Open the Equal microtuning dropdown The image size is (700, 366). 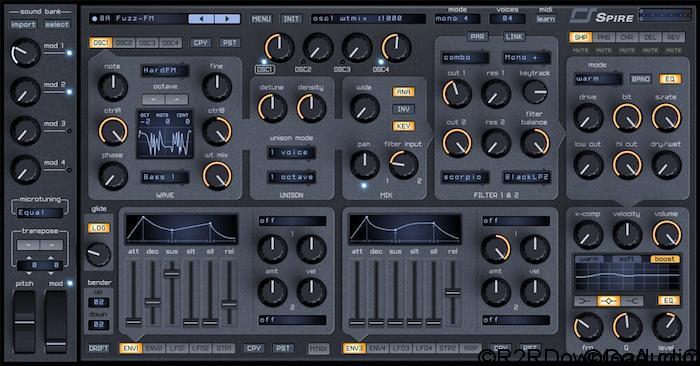[x=40, y=213]
